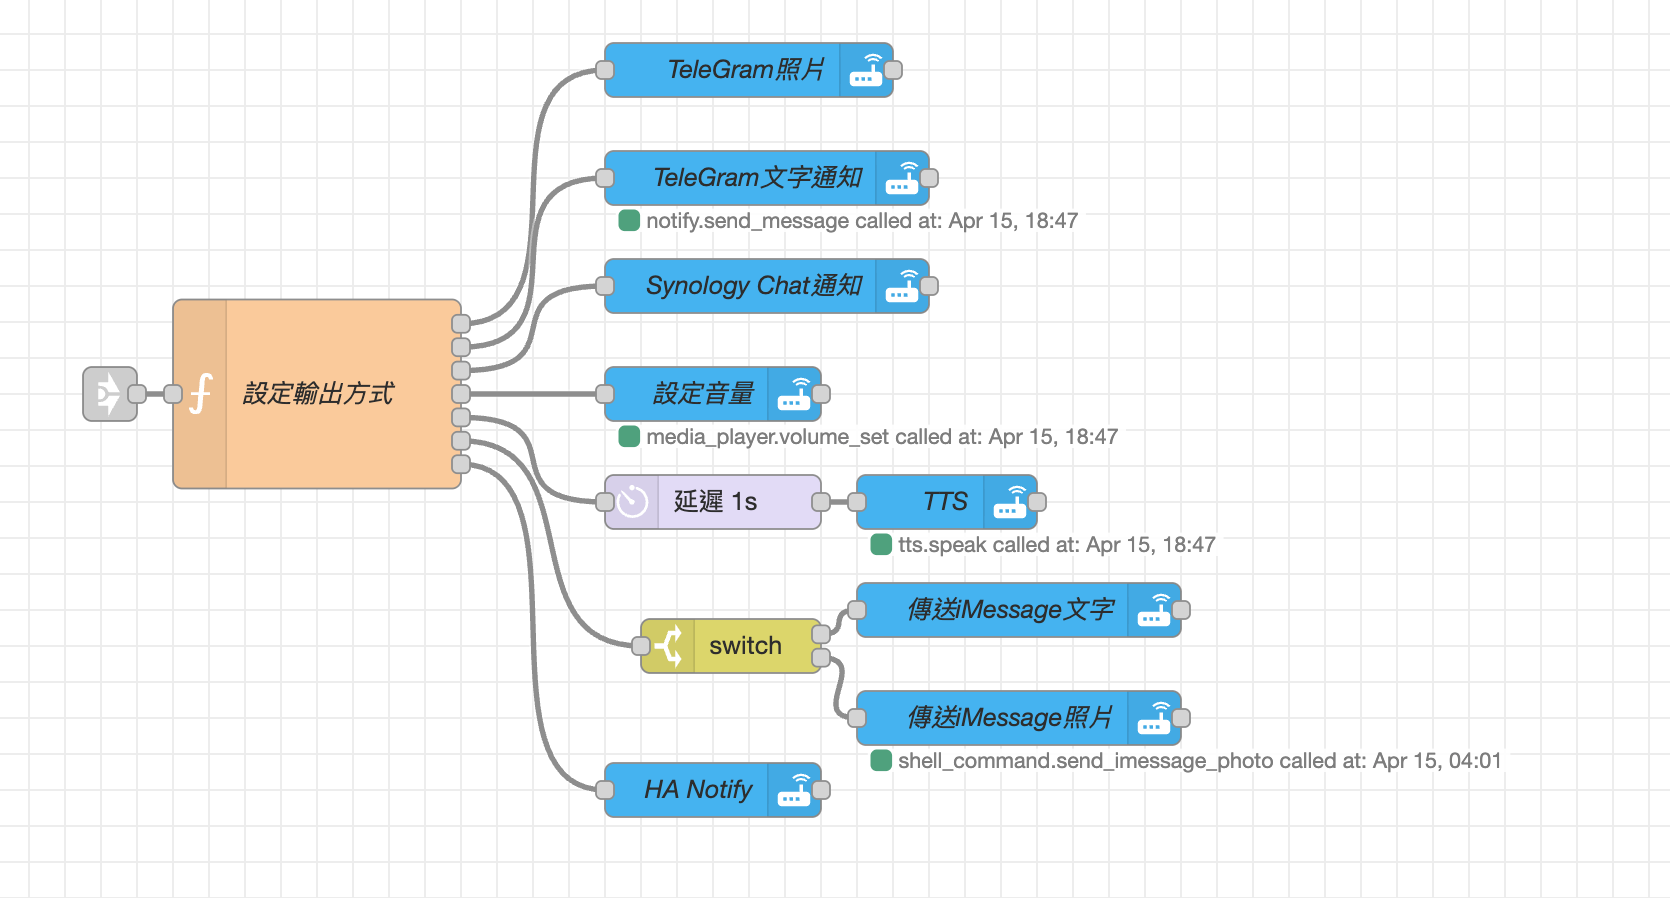Screen dimensions: 1670x898
Task: Click the function icon on 設定輸出方式 node
Action: 201,394
